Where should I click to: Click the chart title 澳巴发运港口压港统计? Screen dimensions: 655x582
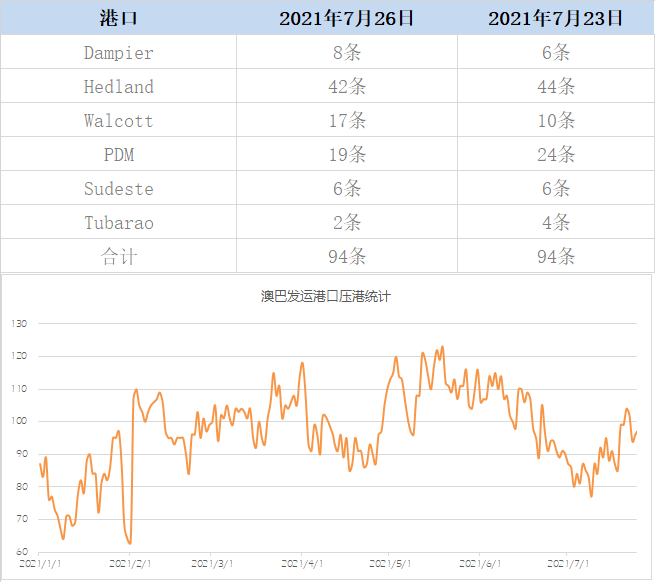point(326,296)
